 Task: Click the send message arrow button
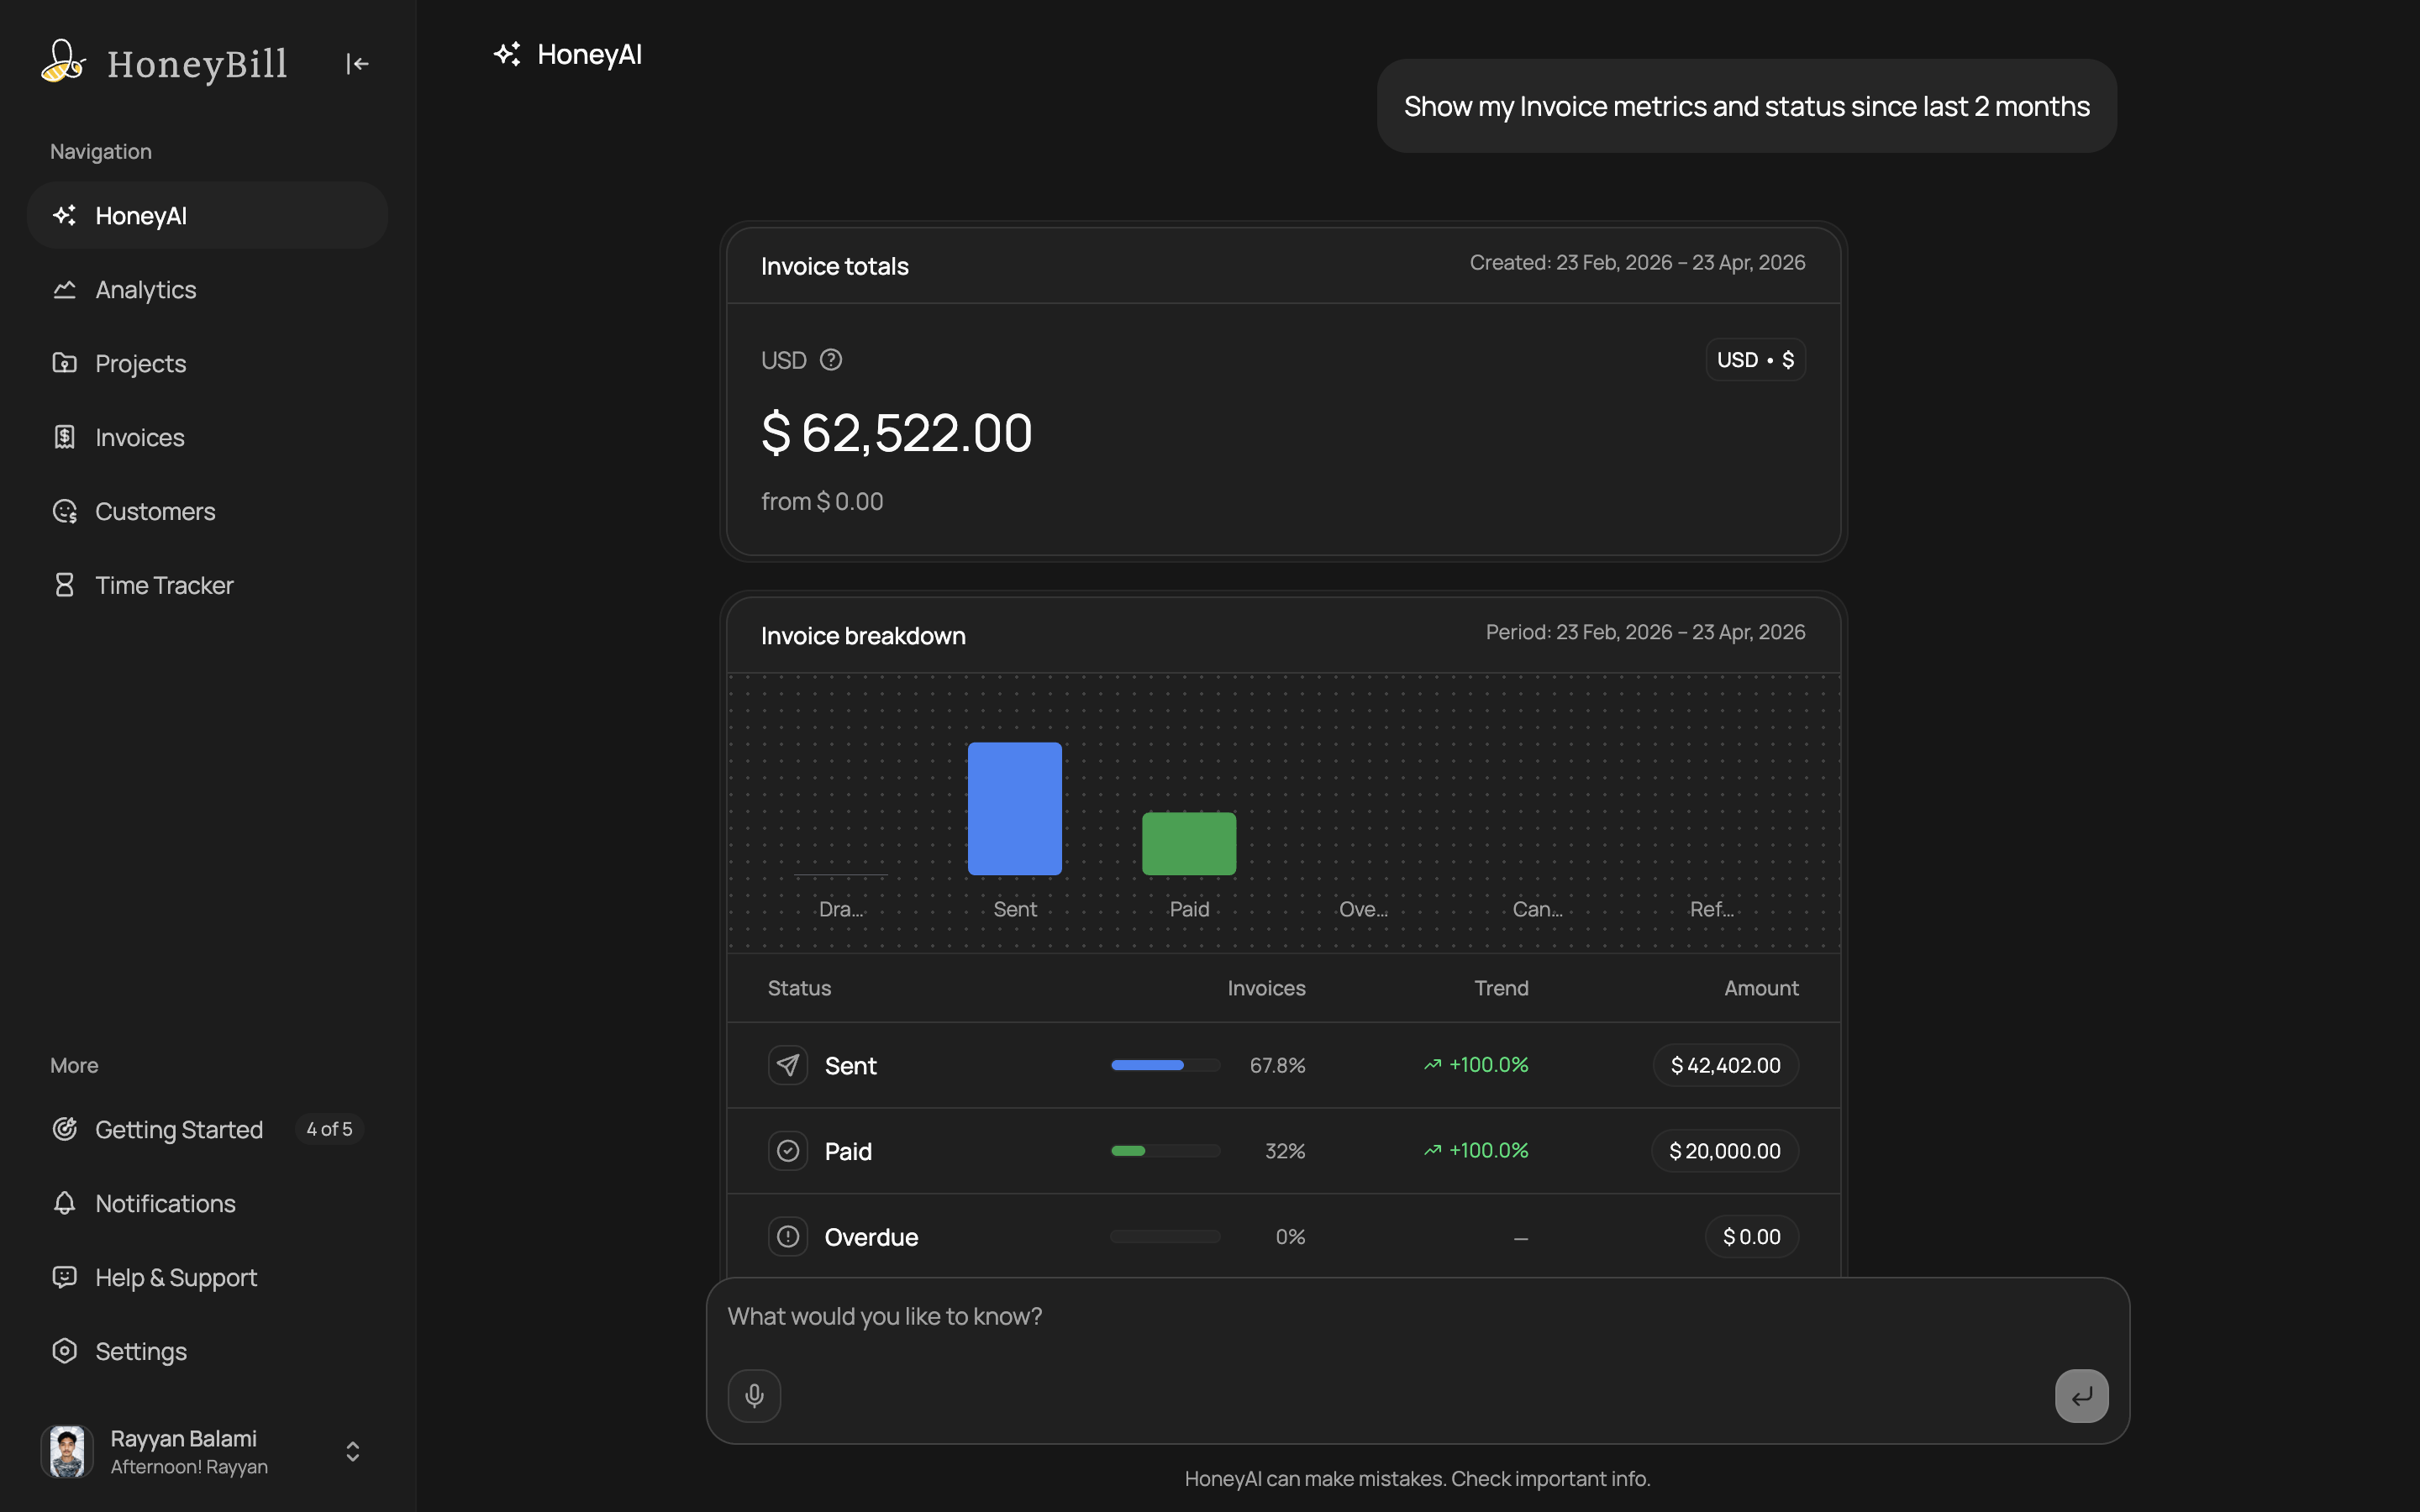pos(2081,1395)
